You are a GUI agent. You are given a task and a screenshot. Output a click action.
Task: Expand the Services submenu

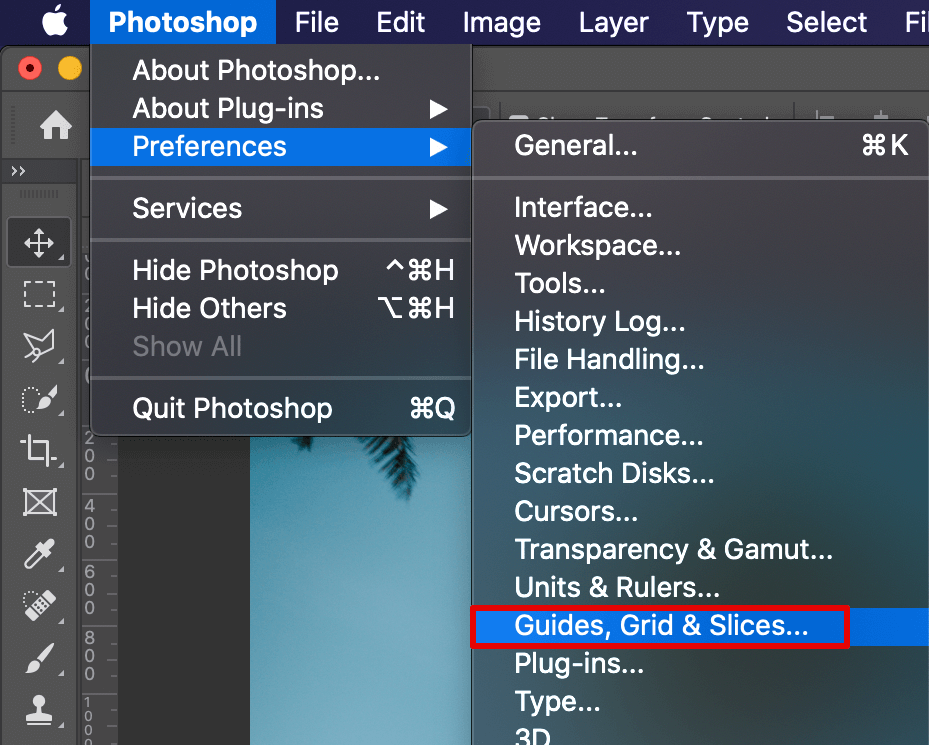point(280,208)
